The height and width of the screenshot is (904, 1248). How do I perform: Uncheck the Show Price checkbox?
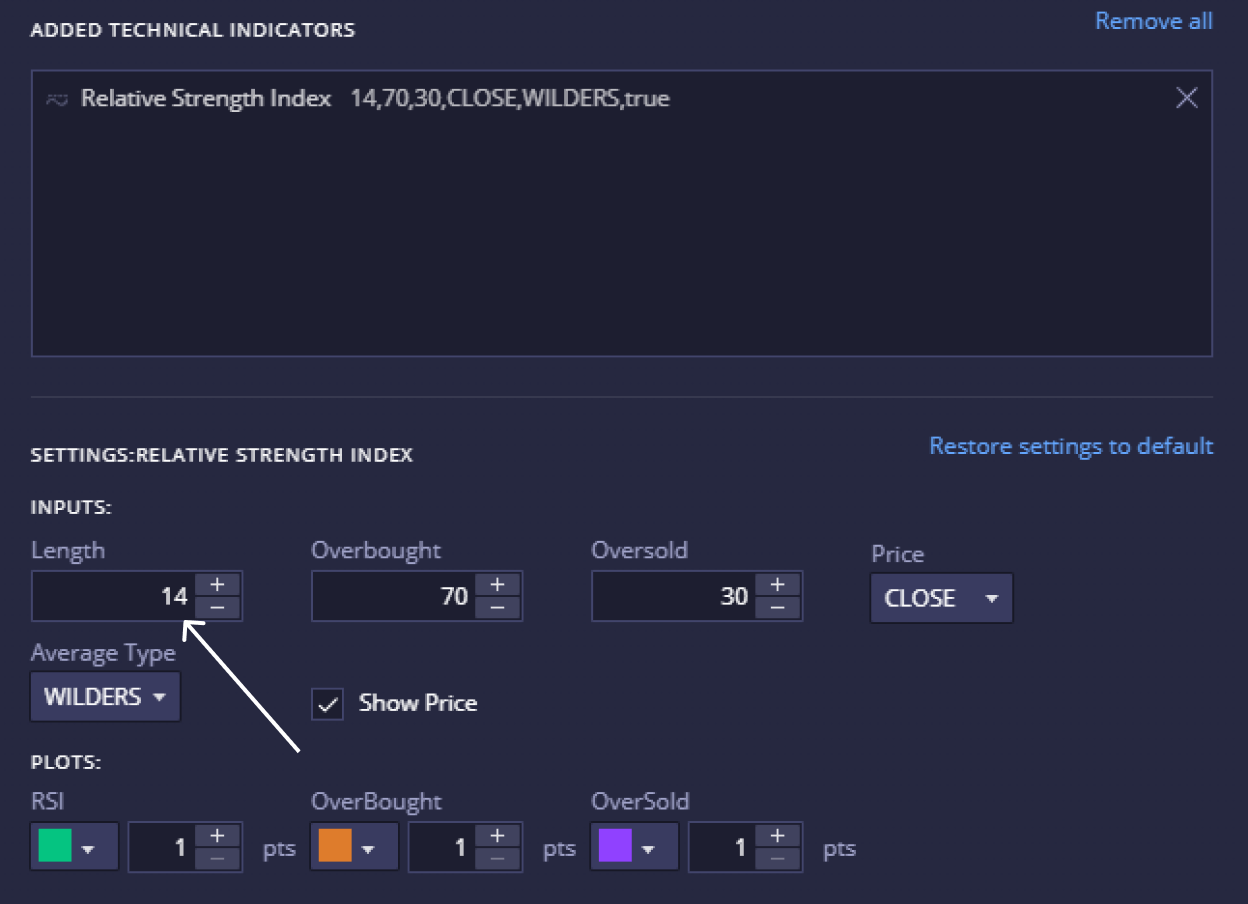coord(327,704)
